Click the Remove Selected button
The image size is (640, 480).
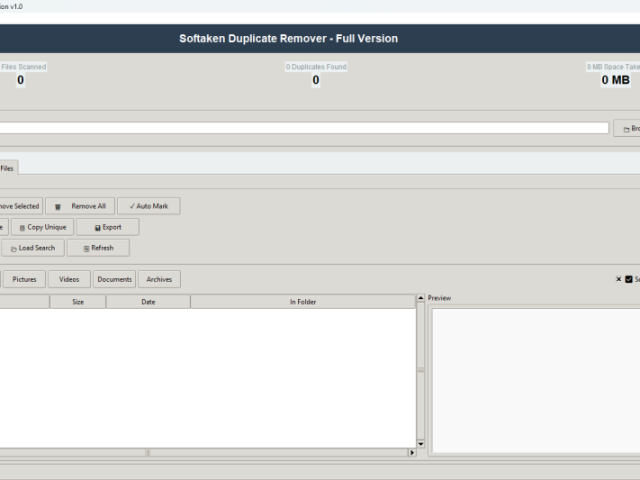point(20,206)
